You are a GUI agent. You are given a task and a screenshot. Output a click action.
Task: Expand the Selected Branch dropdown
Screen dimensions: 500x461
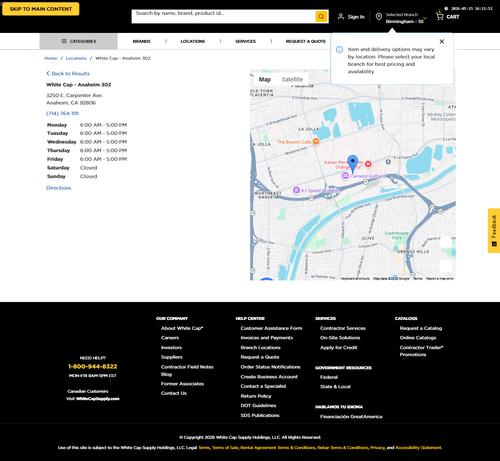tap(425, 18)
